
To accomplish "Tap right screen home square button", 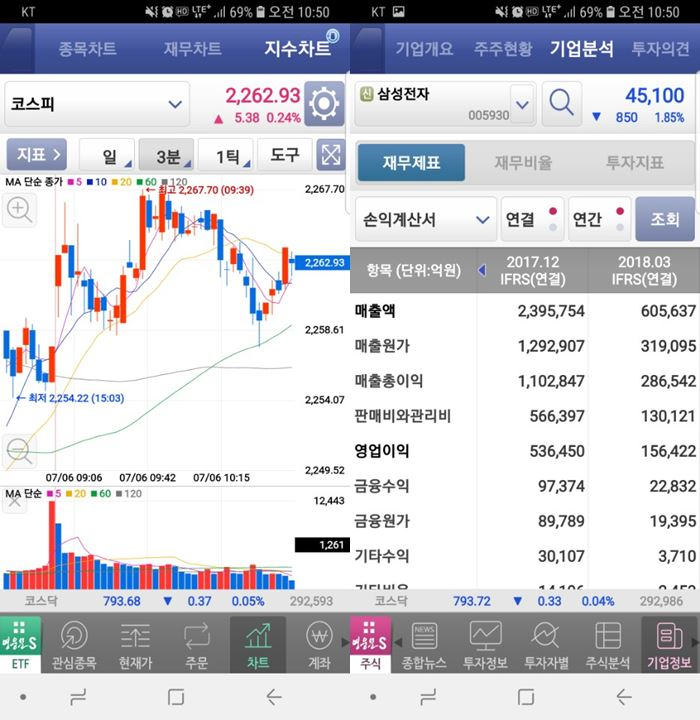I will [x=525, y=697].
